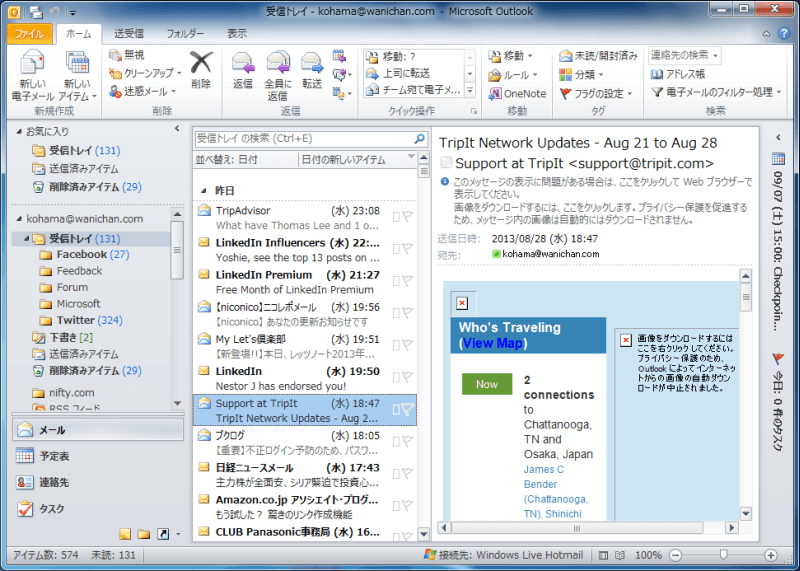This screenshot has width=800, height=571.
Task: Click the shortcuts icon at navigation bottom
Action: 163,534
